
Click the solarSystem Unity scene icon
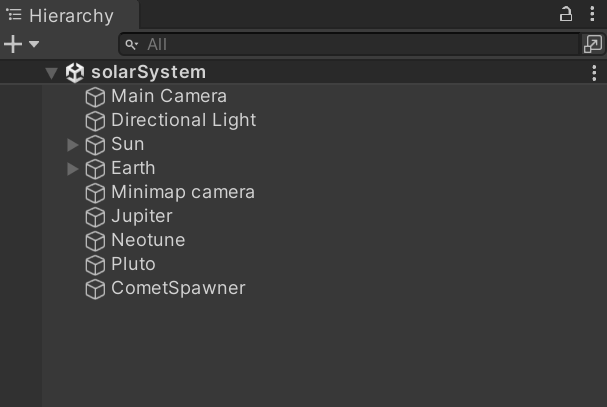coord(75,73)
